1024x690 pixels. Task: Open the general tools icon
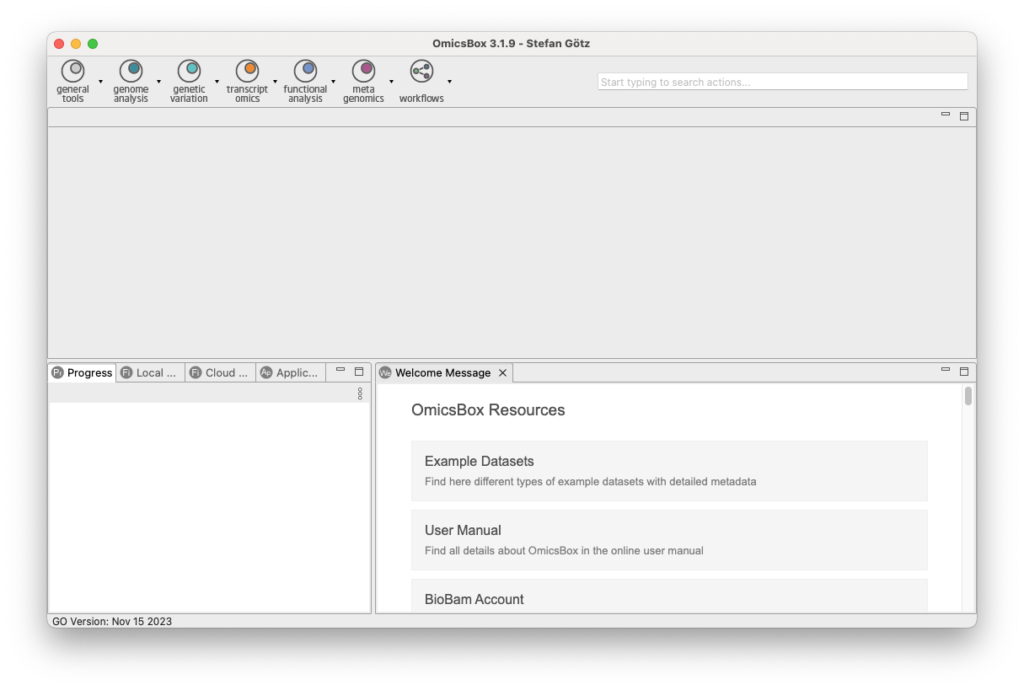pyautogui.click(x=72, y=71)
